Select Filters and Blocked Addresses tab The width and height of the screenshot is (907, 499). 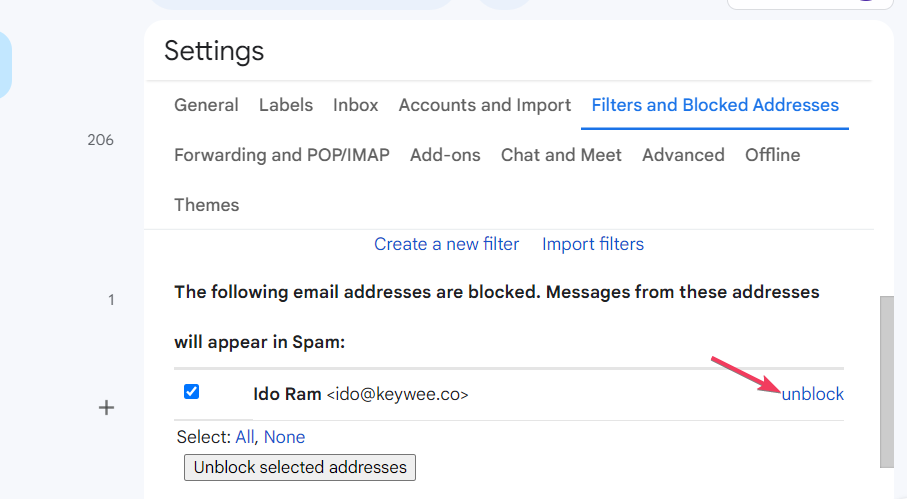715,105
